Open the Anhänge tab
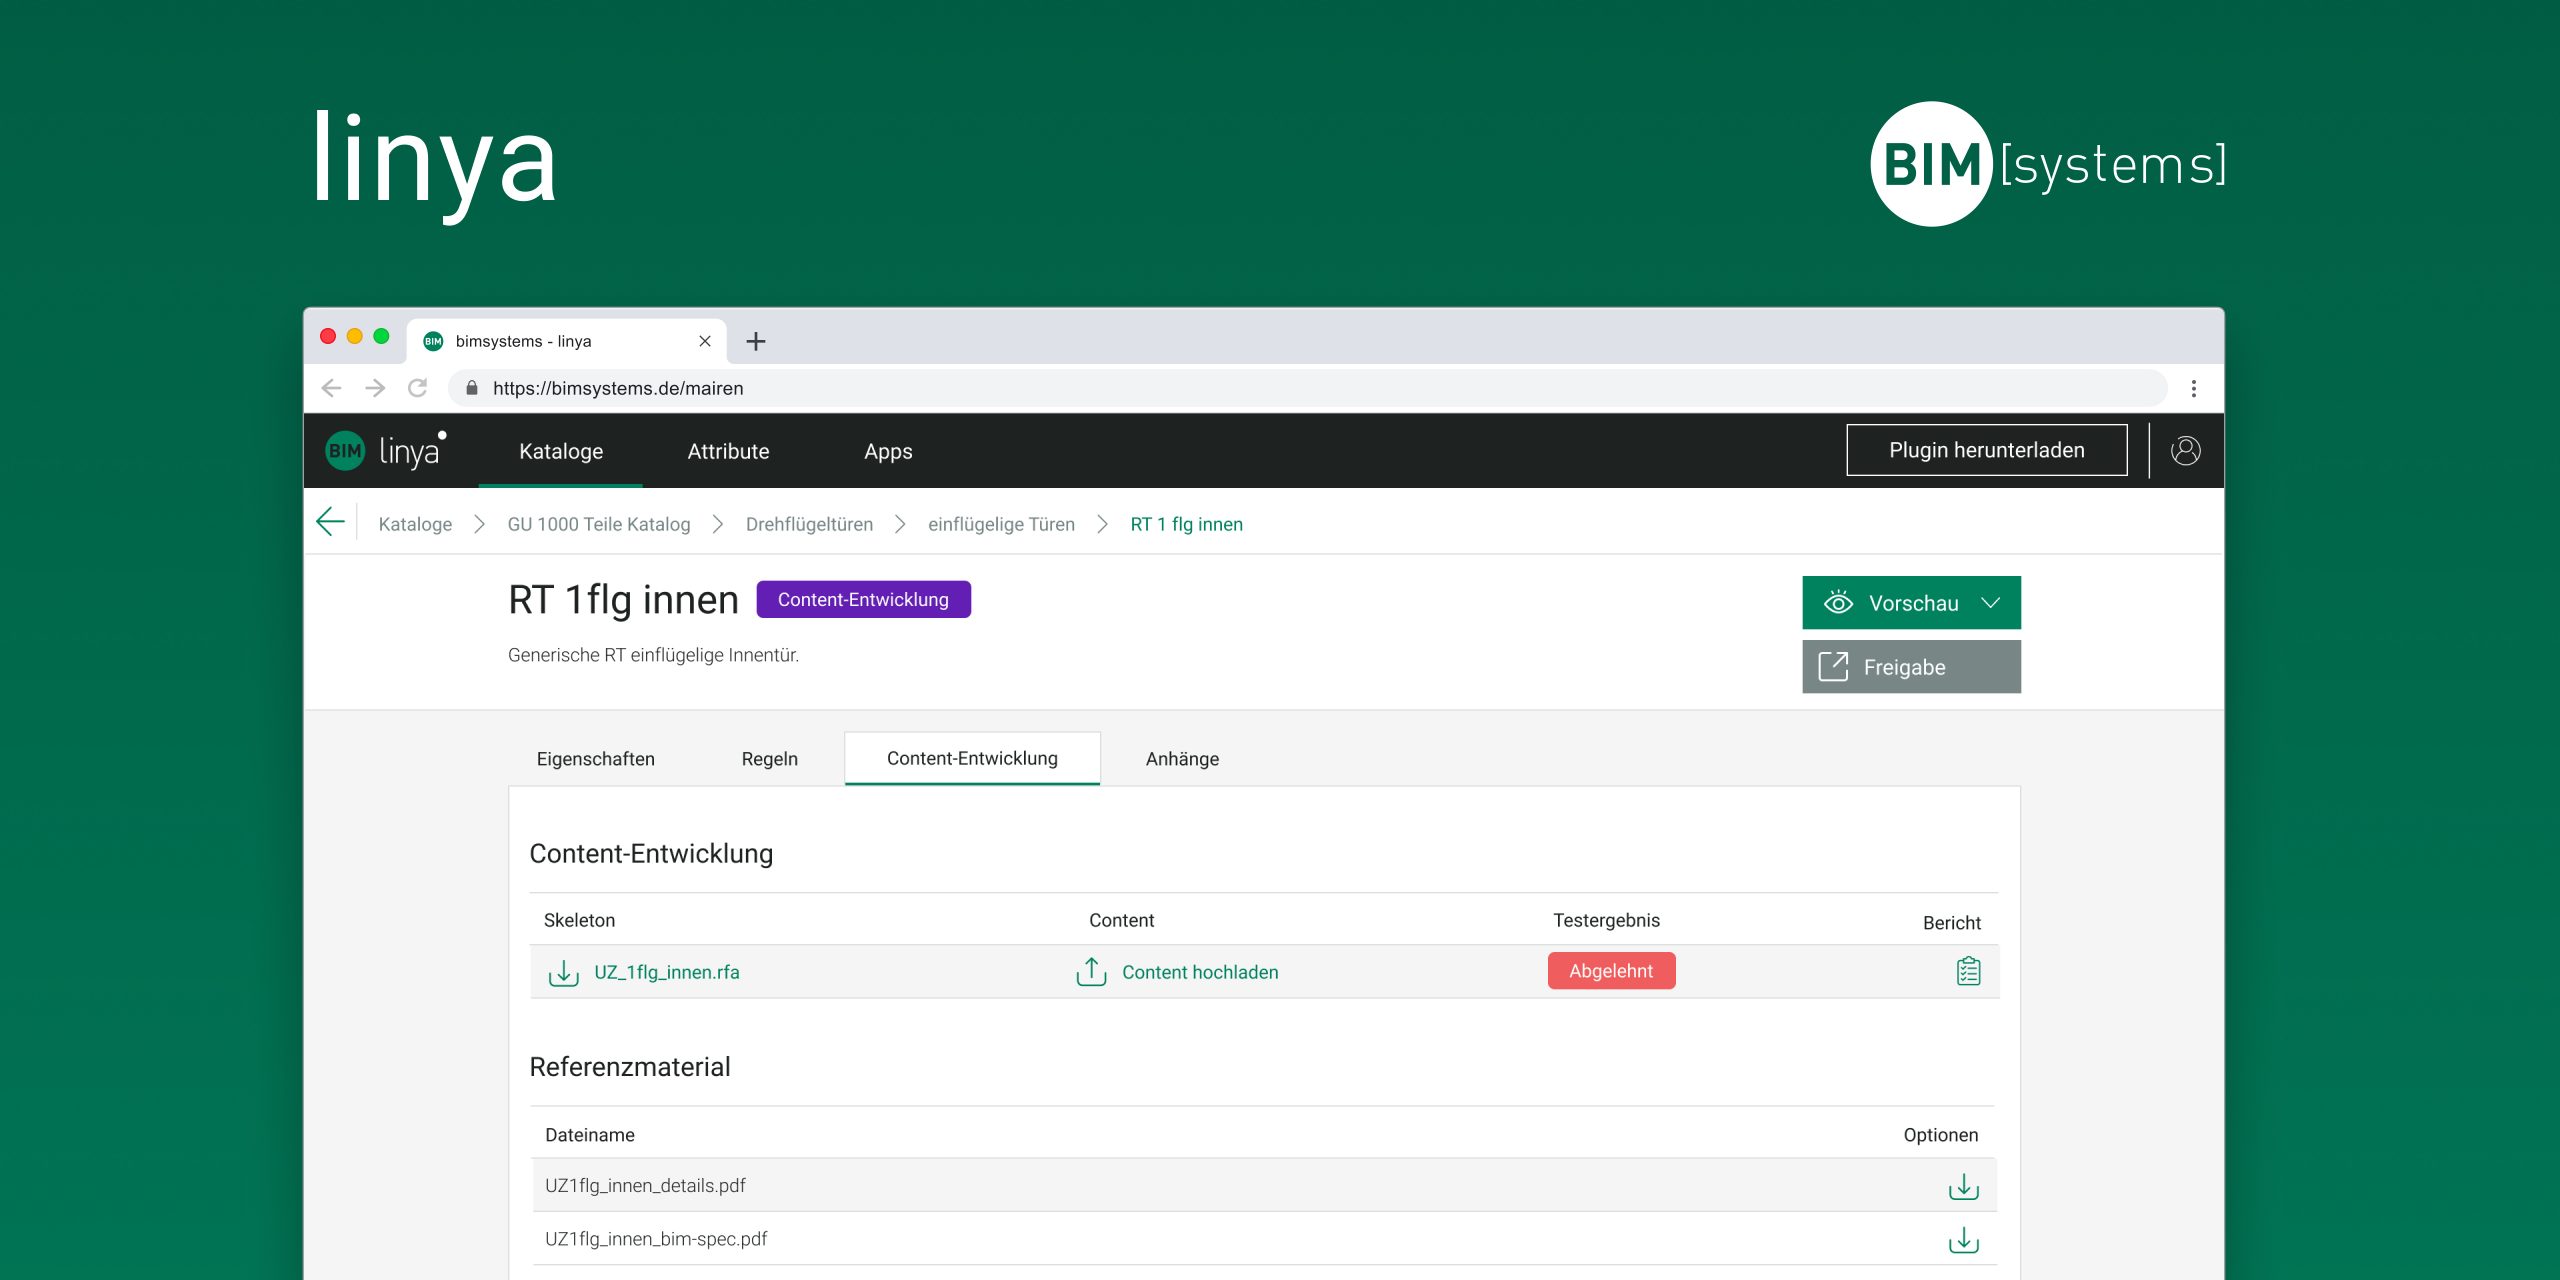This screenshot has width=2560, height=1280. (x=1182, y=759)
